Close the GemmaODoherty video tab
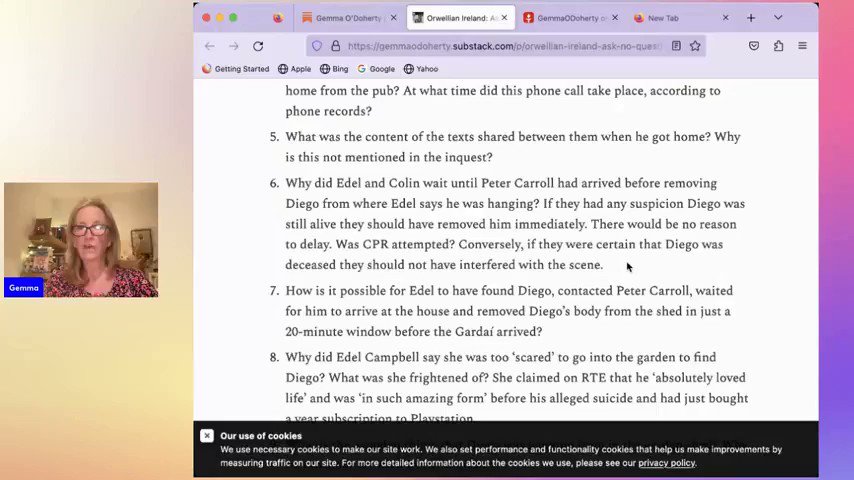854x480 pixels. coord(615,18)
